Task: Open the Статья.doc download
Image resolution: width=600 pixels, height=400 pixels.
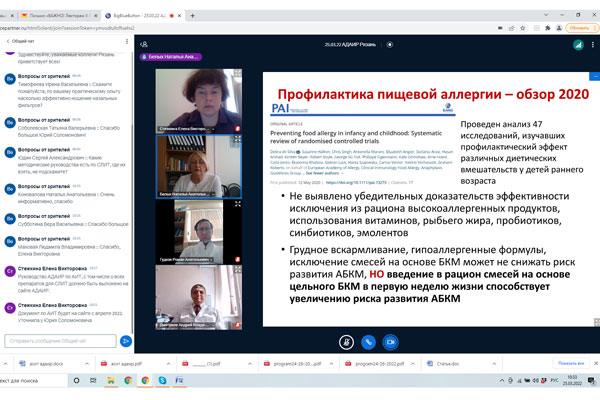Action: click(x=448, y=364)
